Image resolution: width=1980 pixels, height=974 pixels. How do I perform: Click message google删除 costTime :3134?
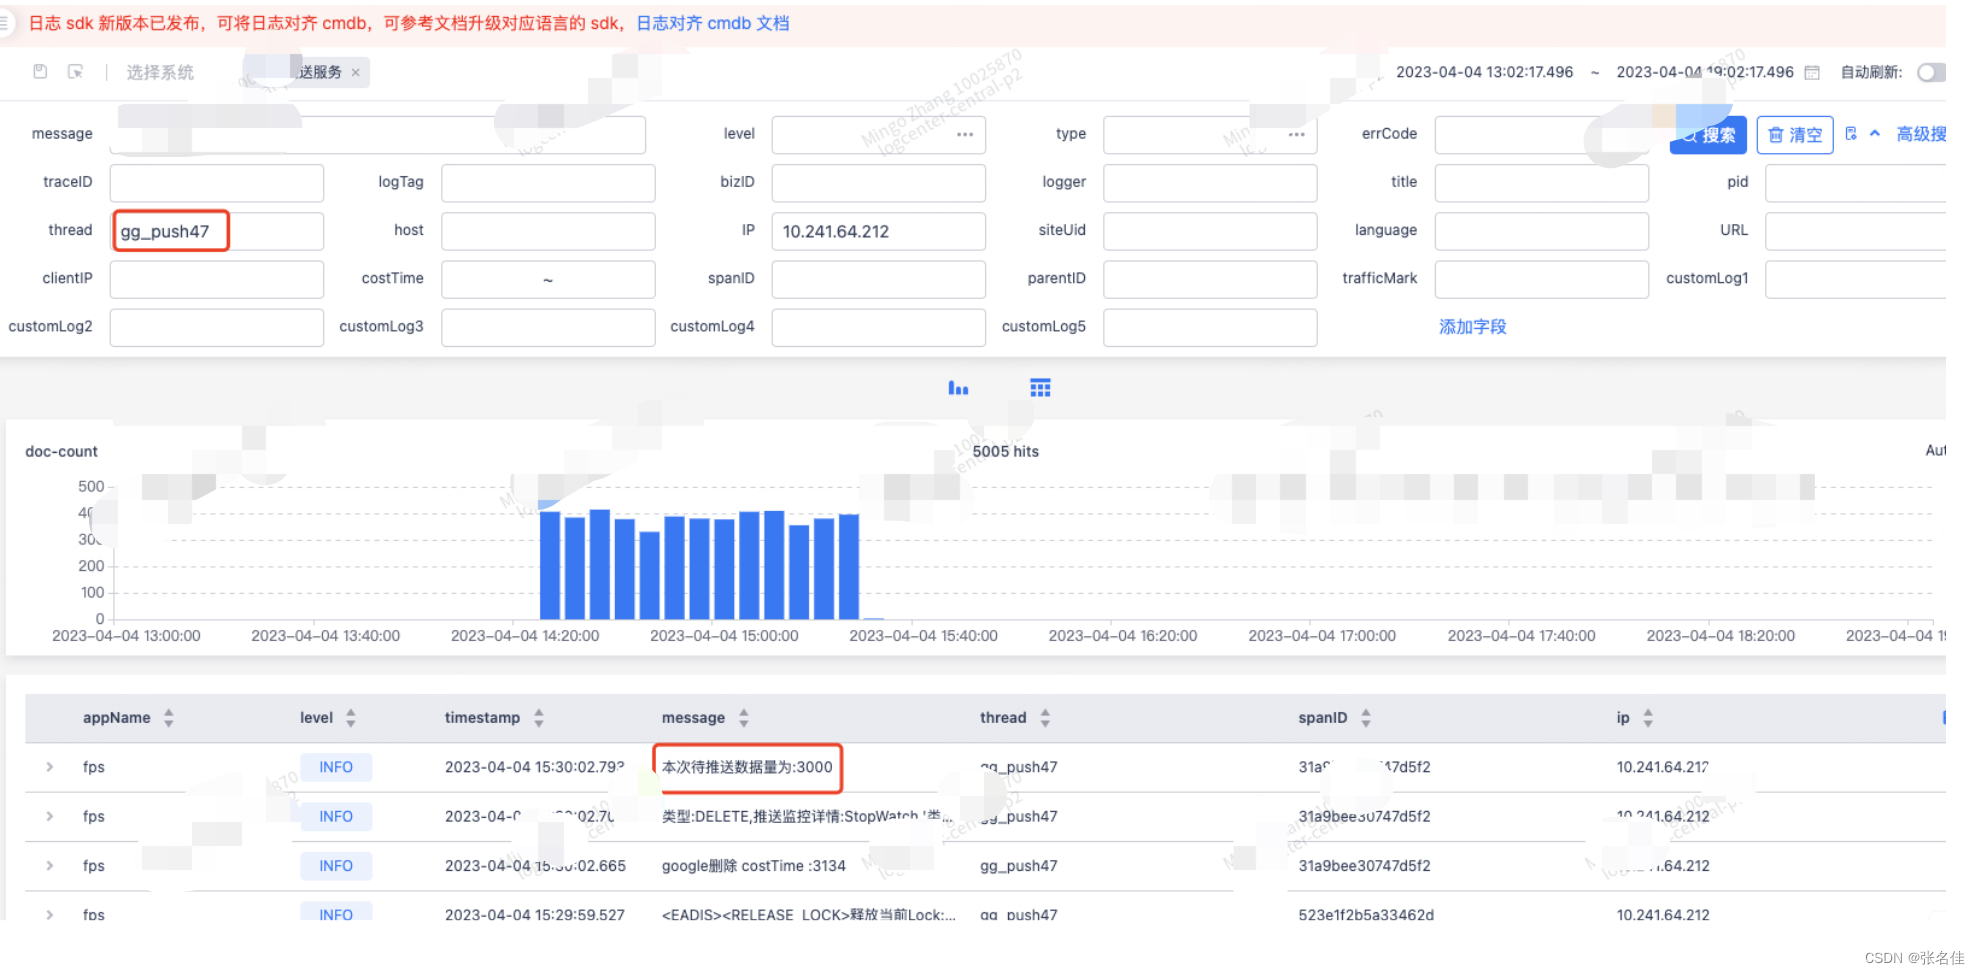(754, 866)
